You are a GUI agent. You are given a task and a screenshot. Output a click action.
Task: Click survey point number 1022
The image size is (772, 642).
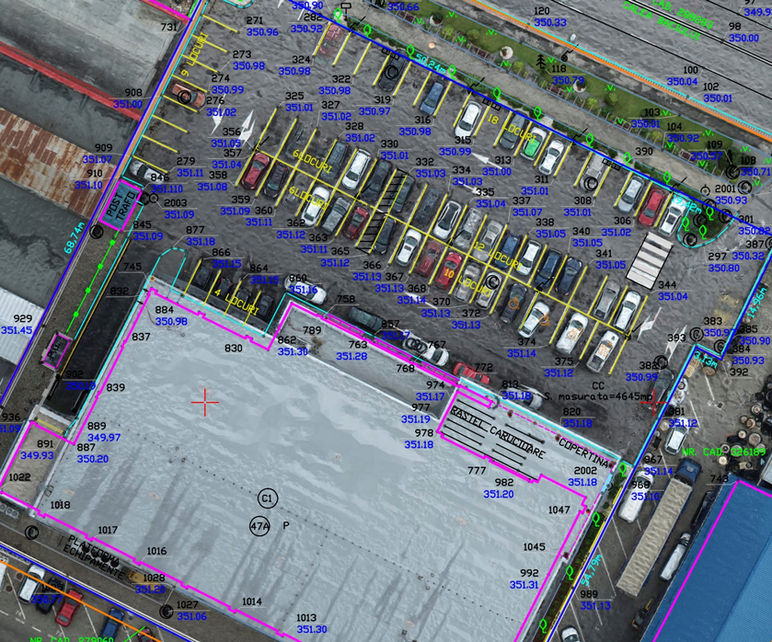point(20,477)
